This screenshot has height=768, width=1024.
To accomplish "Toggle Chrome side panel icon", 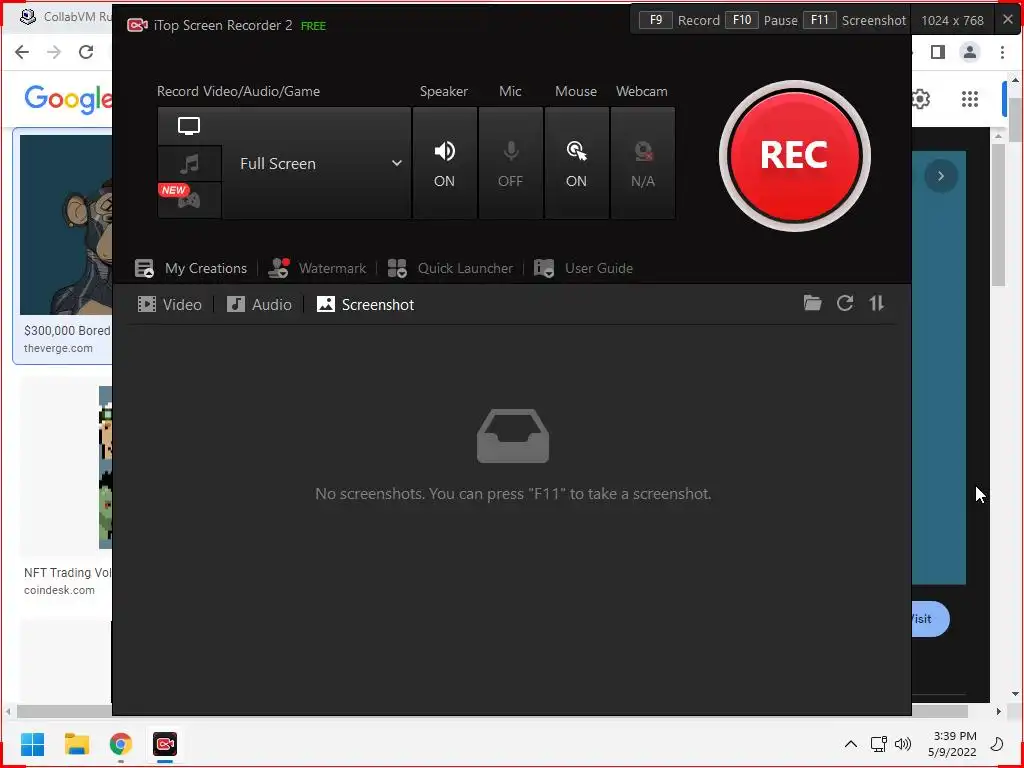I will (x=938, y=52).
